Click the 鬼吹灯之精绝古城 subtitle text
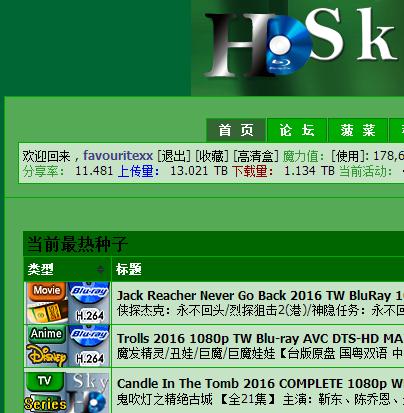404x413 pixels. pyautogui.click(x=165, y=399)
